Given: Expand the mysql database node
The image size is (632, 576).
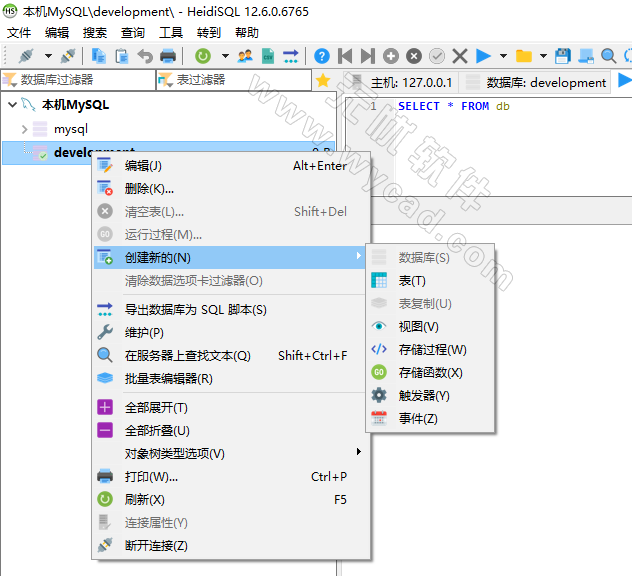Looking at the screenshot, I should pos(25,129).
